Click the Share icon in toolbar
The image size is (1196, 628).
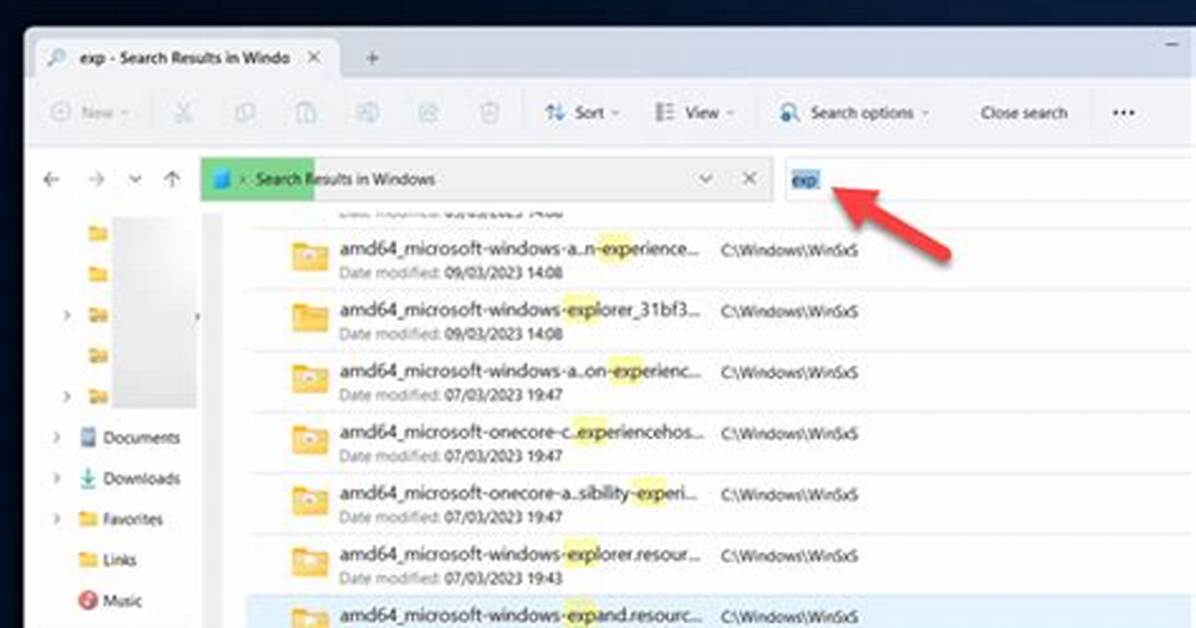(x=429, y=113)
